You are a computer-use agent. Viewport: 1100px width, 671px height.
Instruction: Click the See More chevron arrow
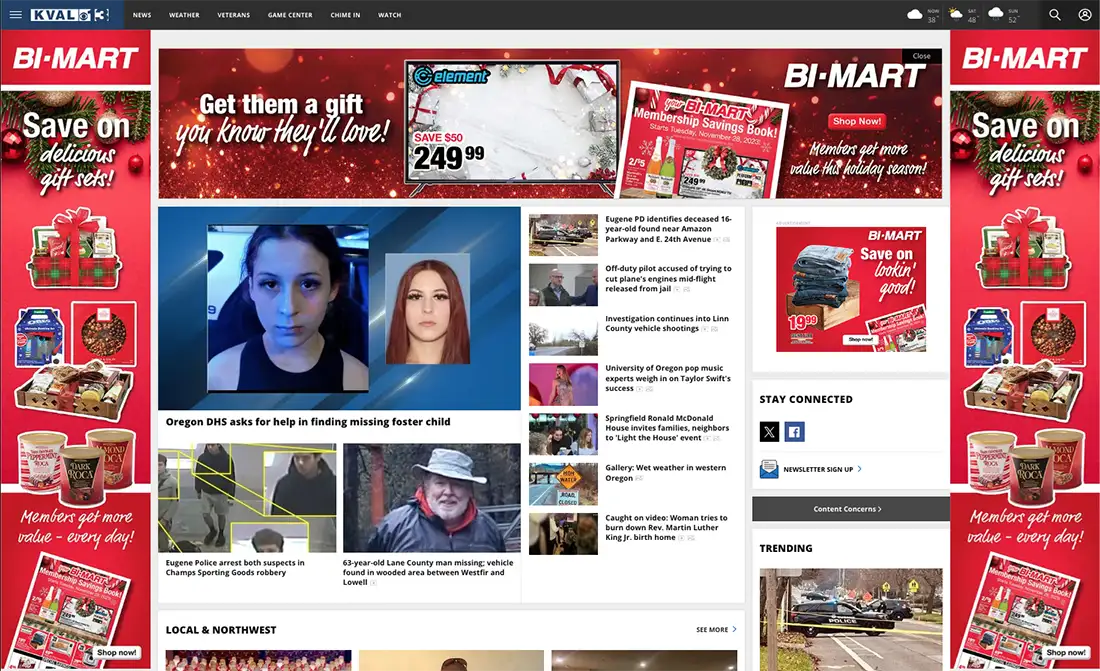735,630
